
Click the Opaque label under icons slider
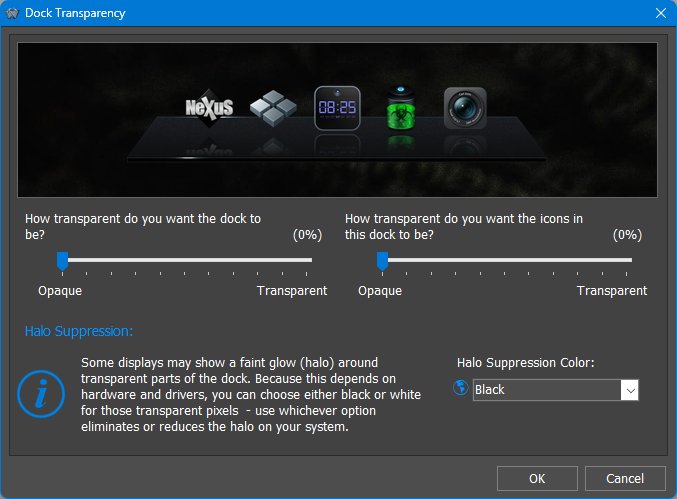(x=380, y=291)
